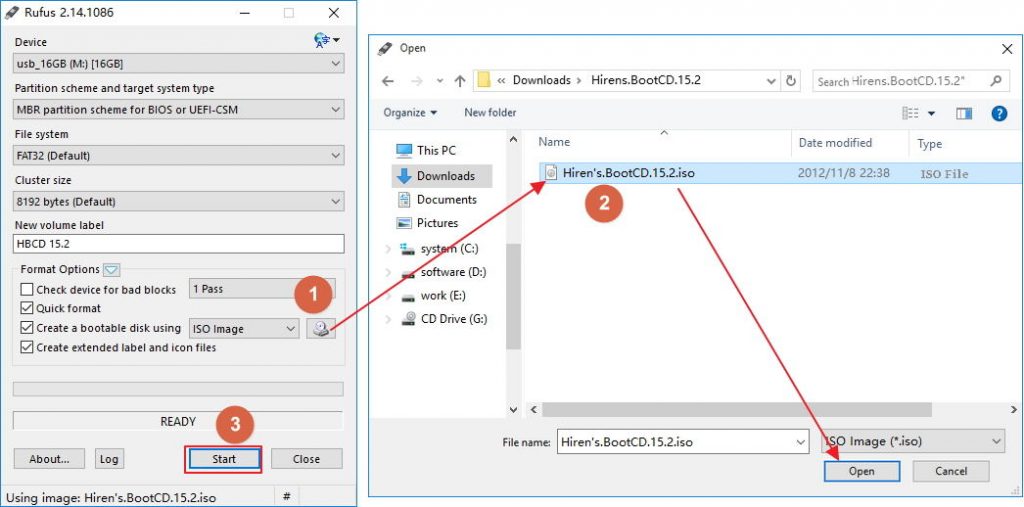The image size is (1024, 507).
Task: Click the change view icon
Action: tap(911, 113)
